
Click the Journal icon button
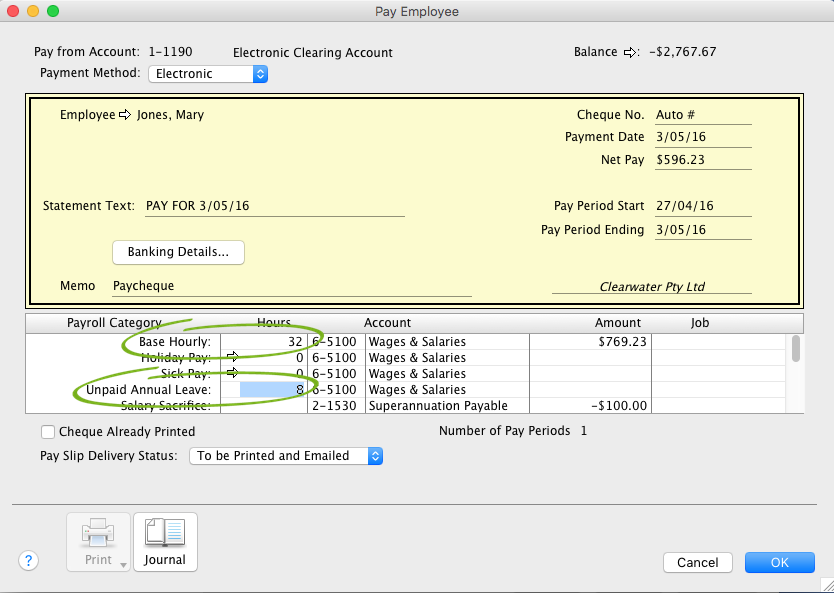pos(165,541)
